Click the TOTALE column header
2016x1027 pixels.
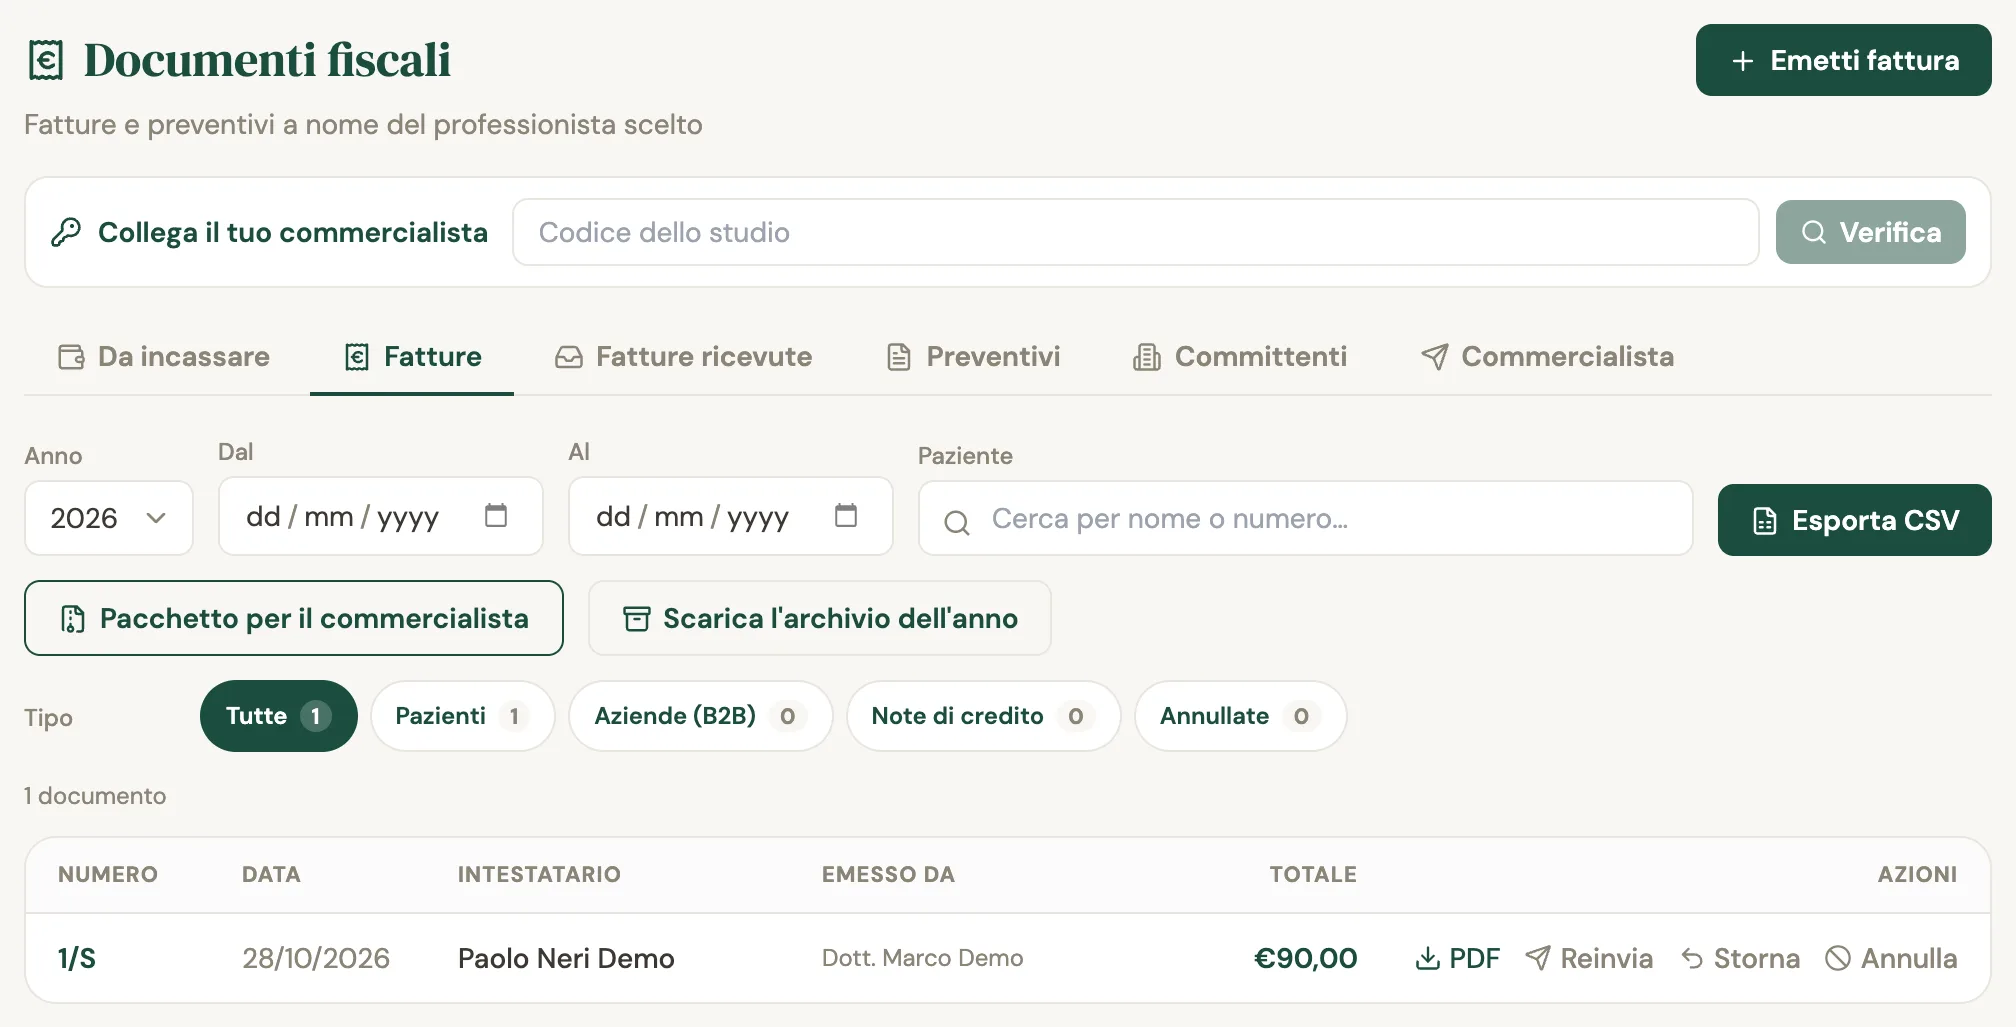pyautogui.click(x=1313, y=874)
